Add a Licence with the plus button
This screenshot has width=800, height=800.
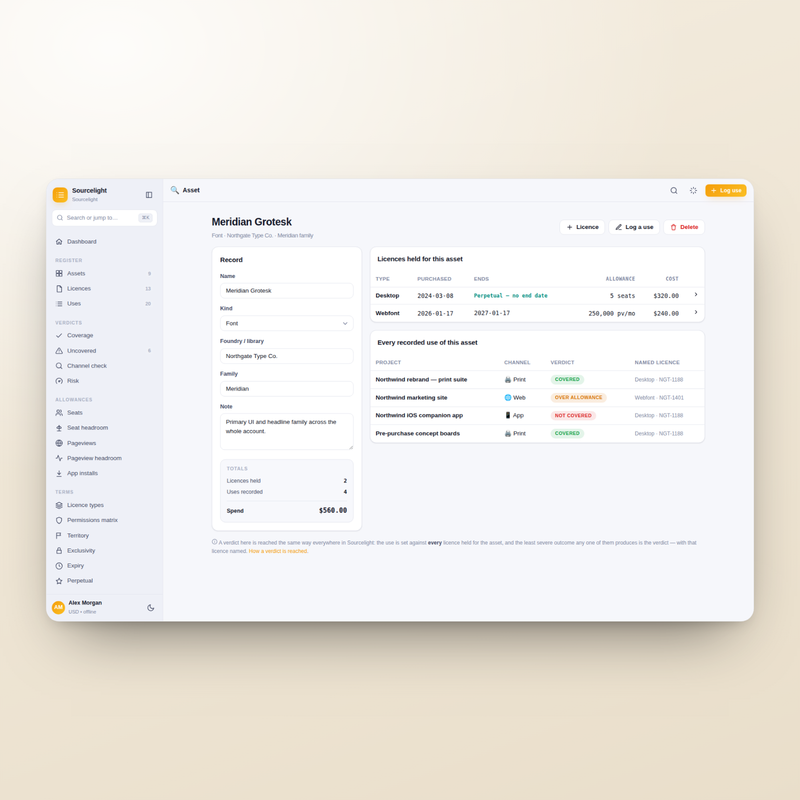(582, 227)
